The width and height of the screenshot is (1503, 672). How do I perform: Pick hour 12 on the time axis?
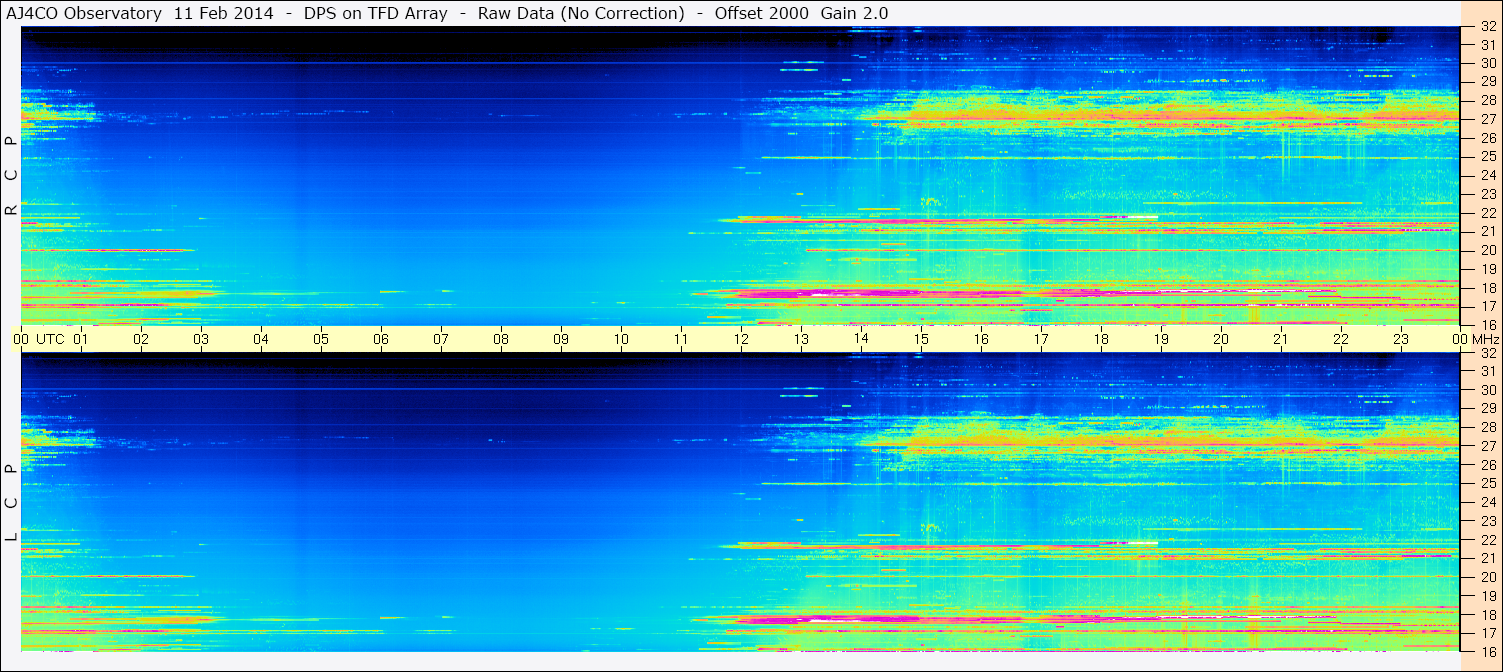tap(741, 339)
